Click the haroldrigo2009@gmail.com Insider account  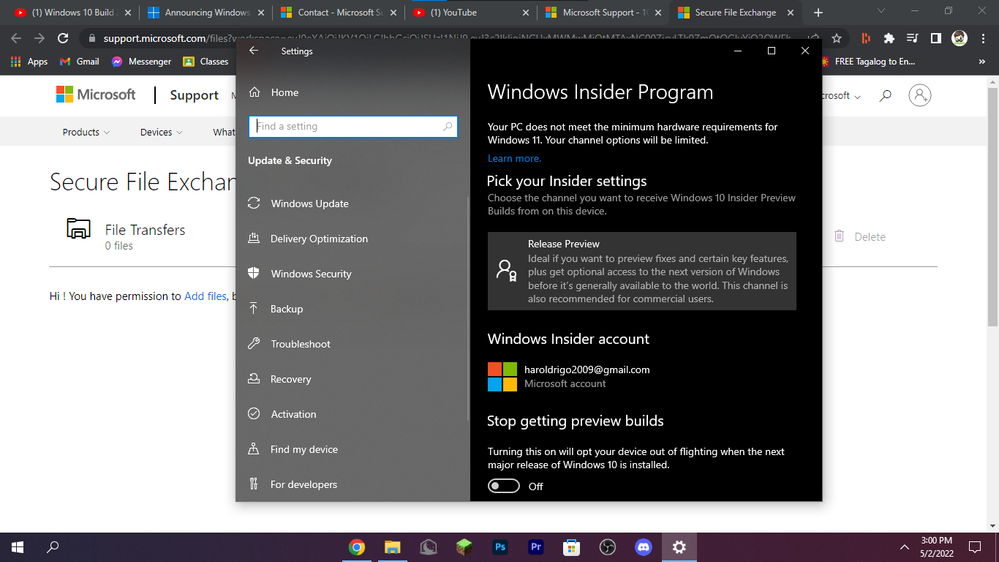pyautogui.click(x=568, y=376)
